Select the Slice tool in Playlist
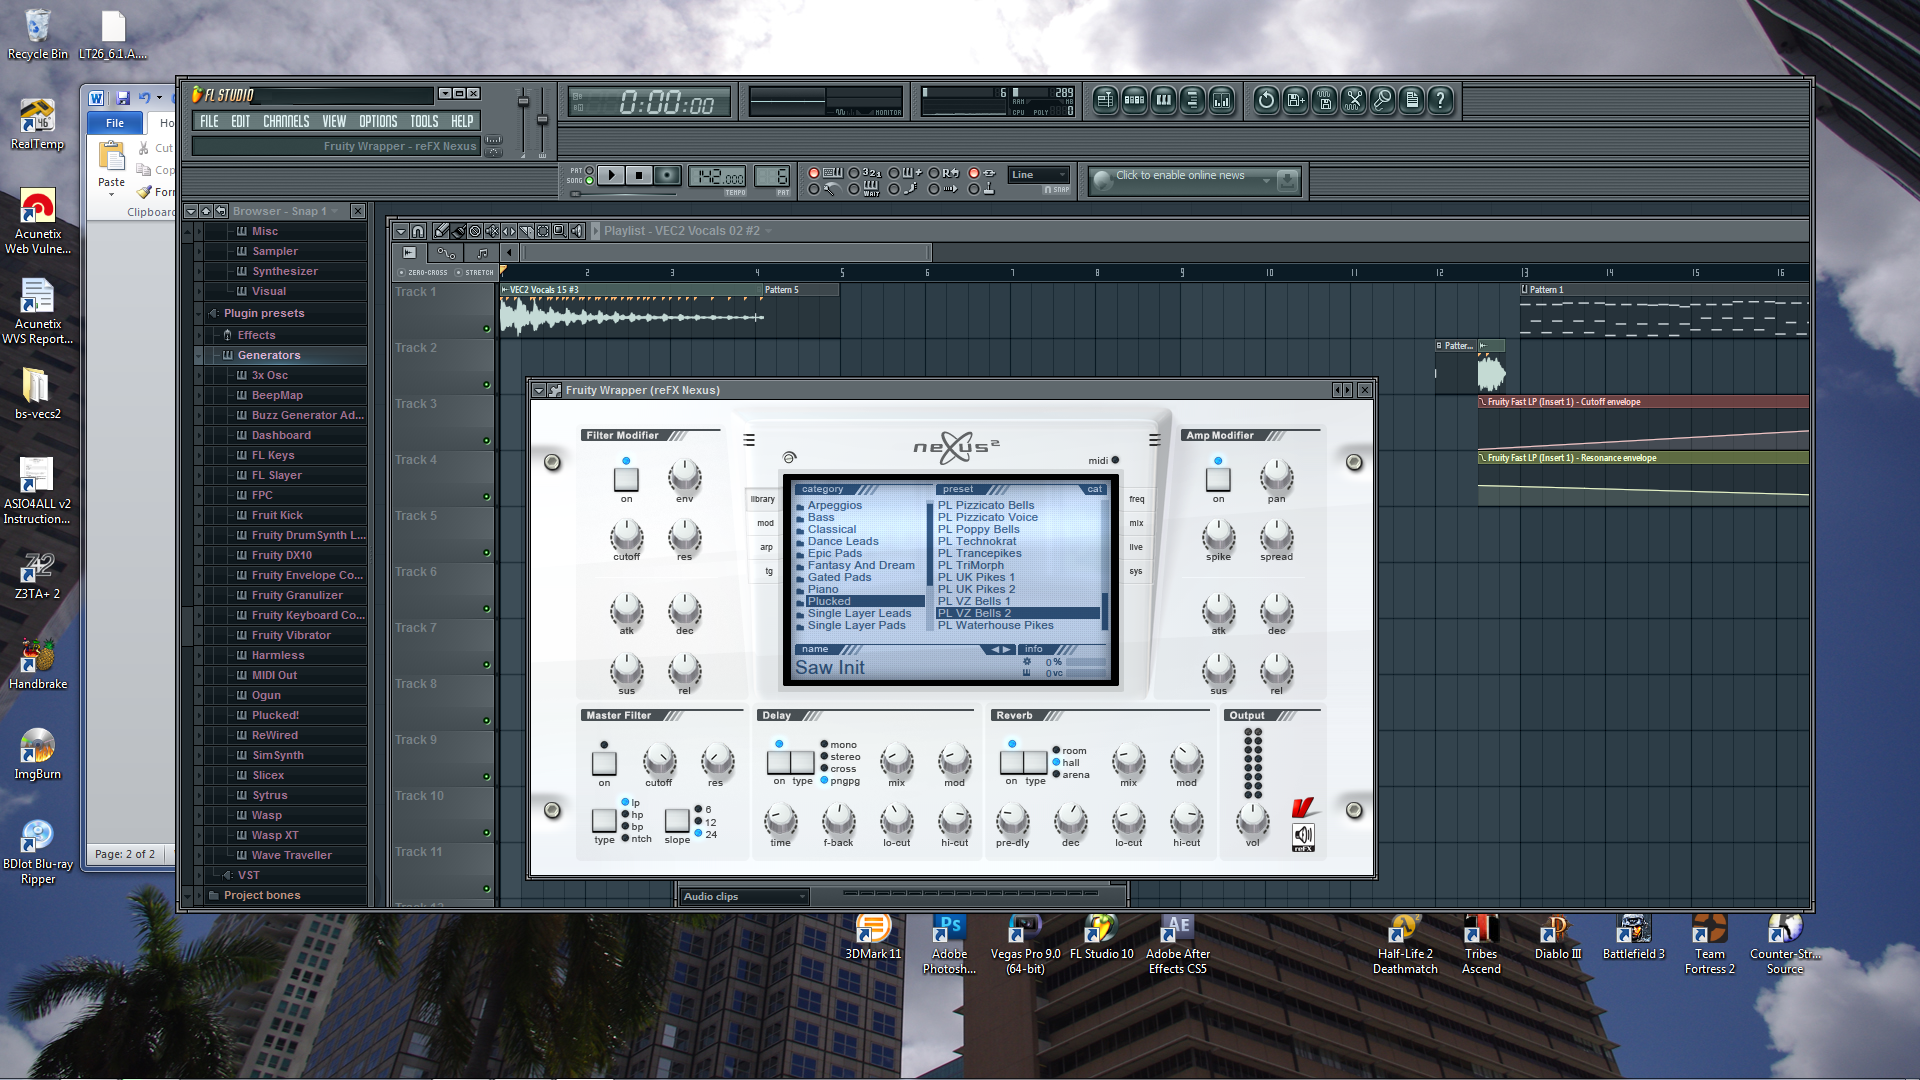The image size is (1920, 1080). [526, 231]
